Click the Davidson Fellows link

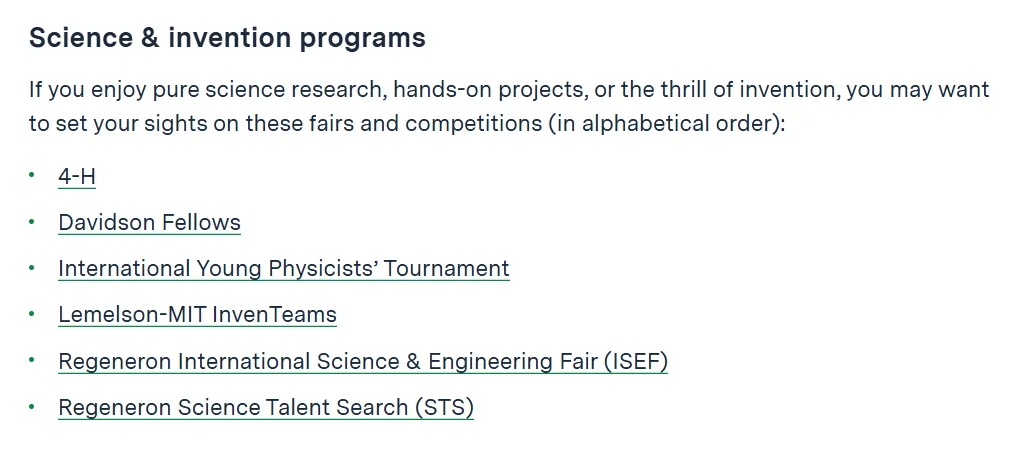point(149,222)
